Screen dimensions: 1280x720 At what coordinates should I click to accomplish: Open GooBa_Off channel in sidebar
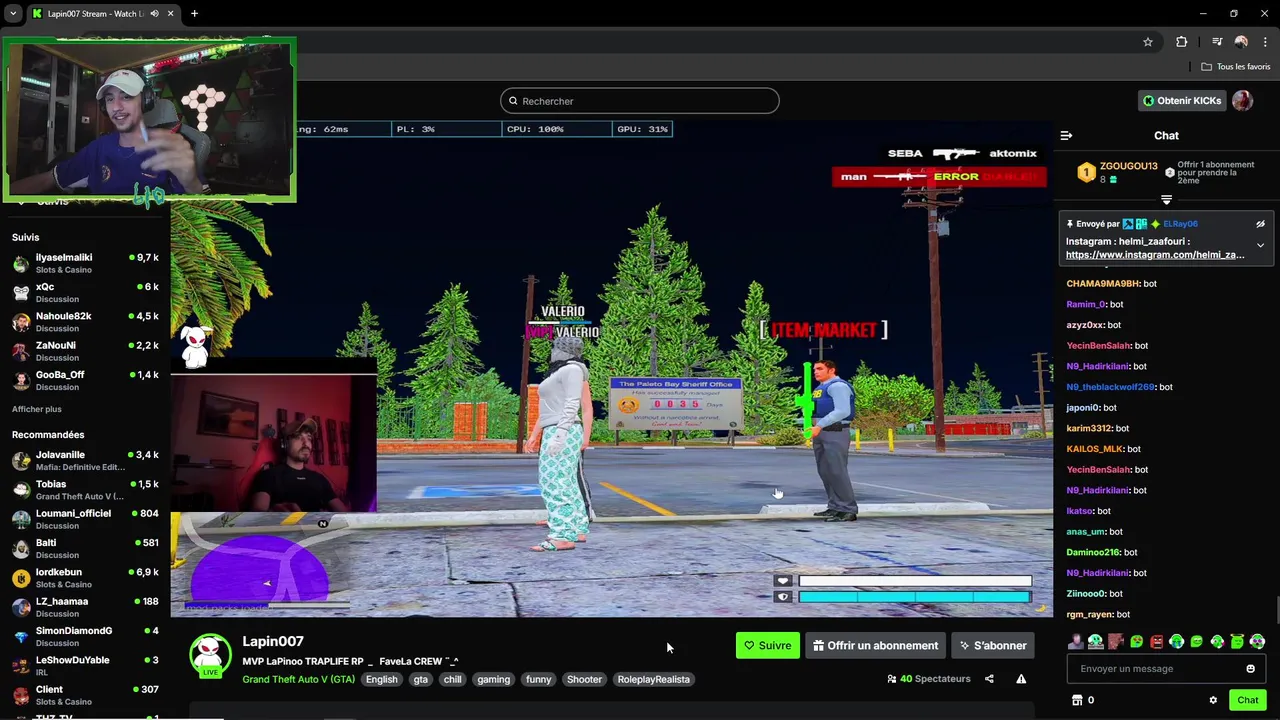pos(85,381)
